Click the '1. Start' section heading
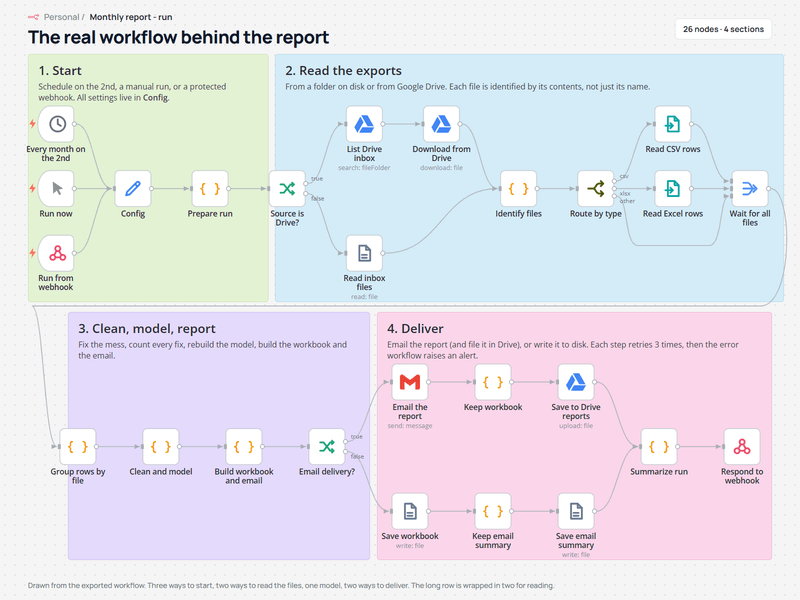 (60, 70)
